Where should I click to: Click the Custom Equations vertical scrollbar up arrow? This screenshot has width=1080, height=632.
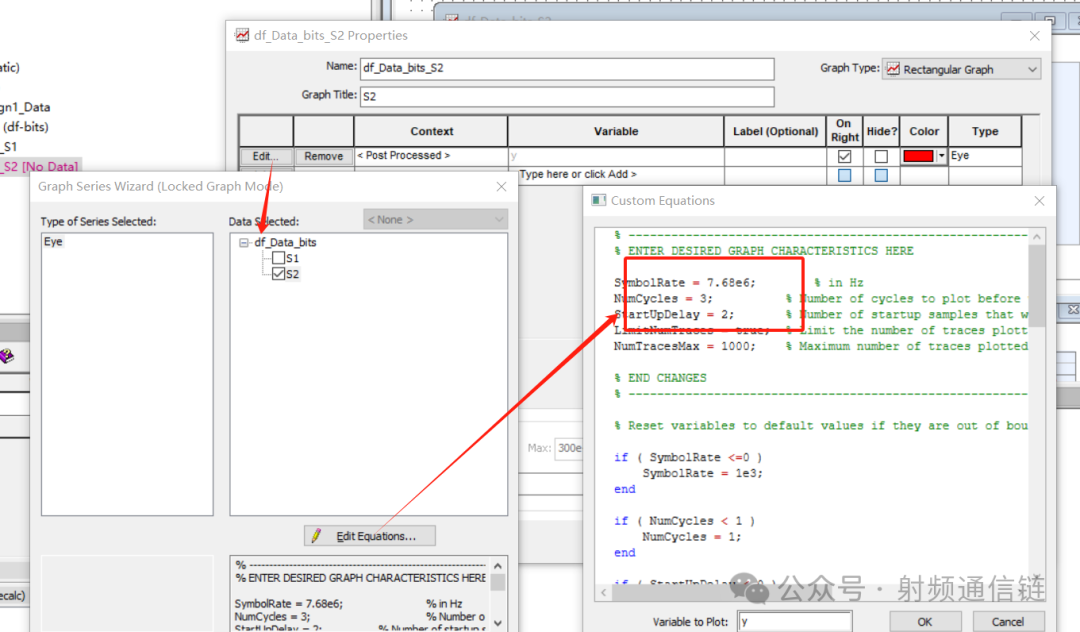pyautogui.click(x=1037, y=237)
